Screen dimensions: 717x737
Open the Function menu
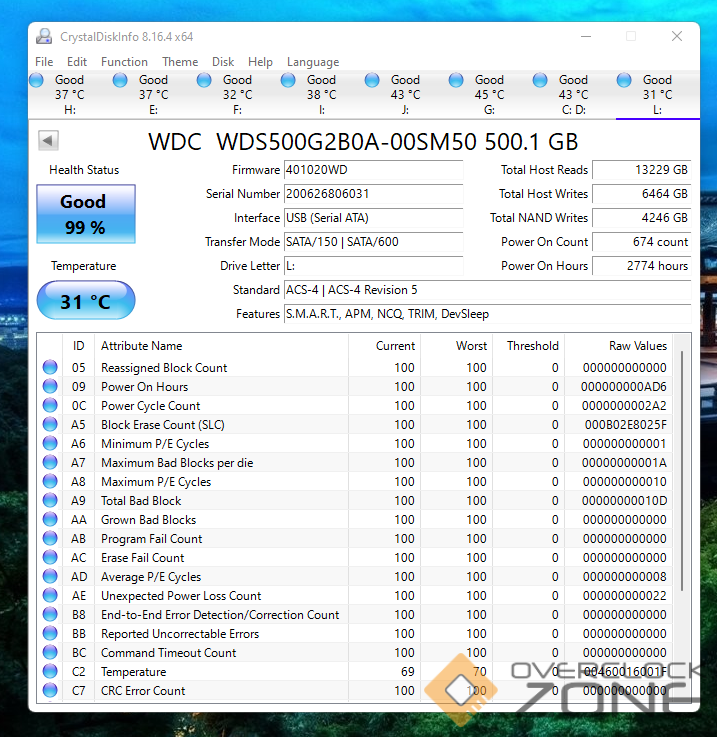coord(124,62)
